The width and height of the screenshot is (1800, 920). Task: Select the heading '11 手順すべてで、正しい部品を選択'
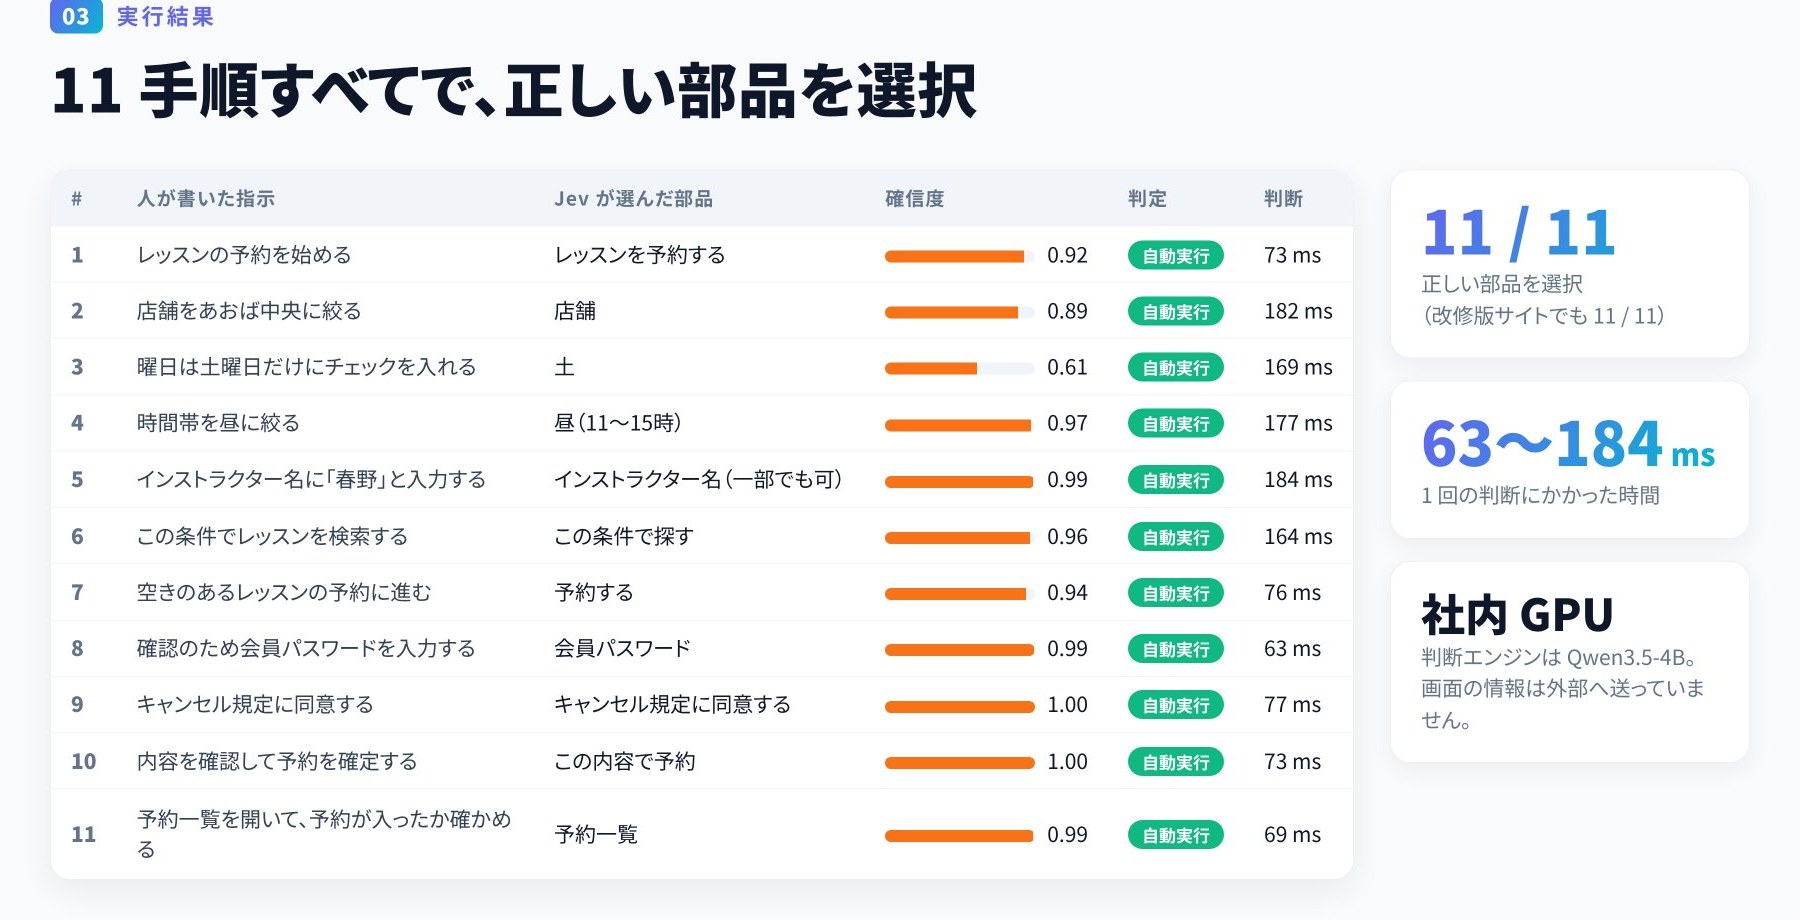514,91
